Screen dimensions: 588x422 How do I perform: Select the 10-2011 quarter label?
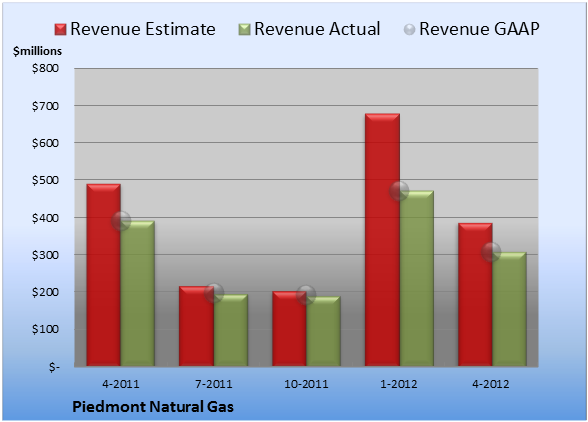pos(306,384)
